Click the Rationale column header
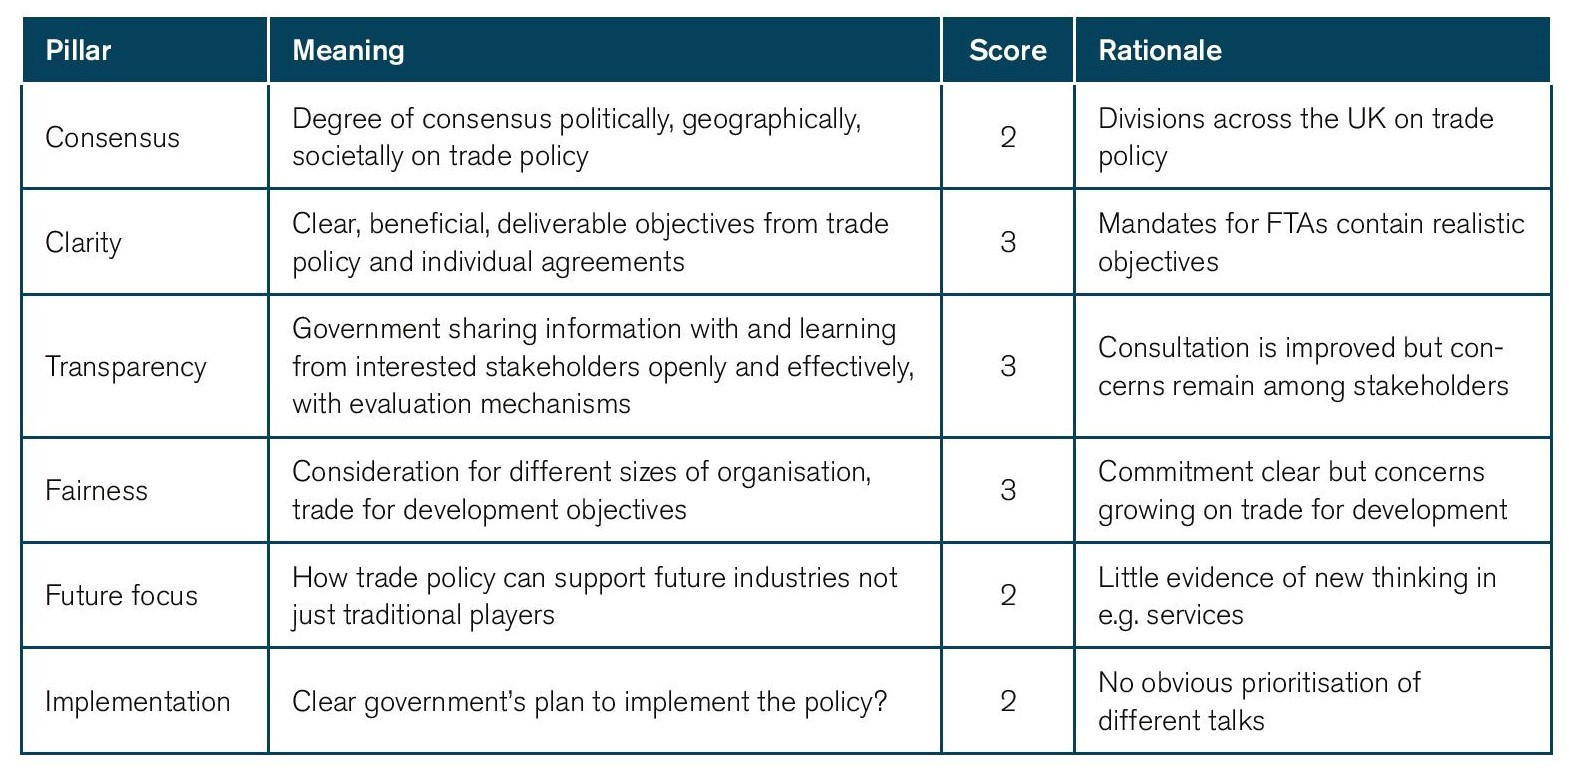This screenshot has height=769, width=1569. tap(1160, 50)
